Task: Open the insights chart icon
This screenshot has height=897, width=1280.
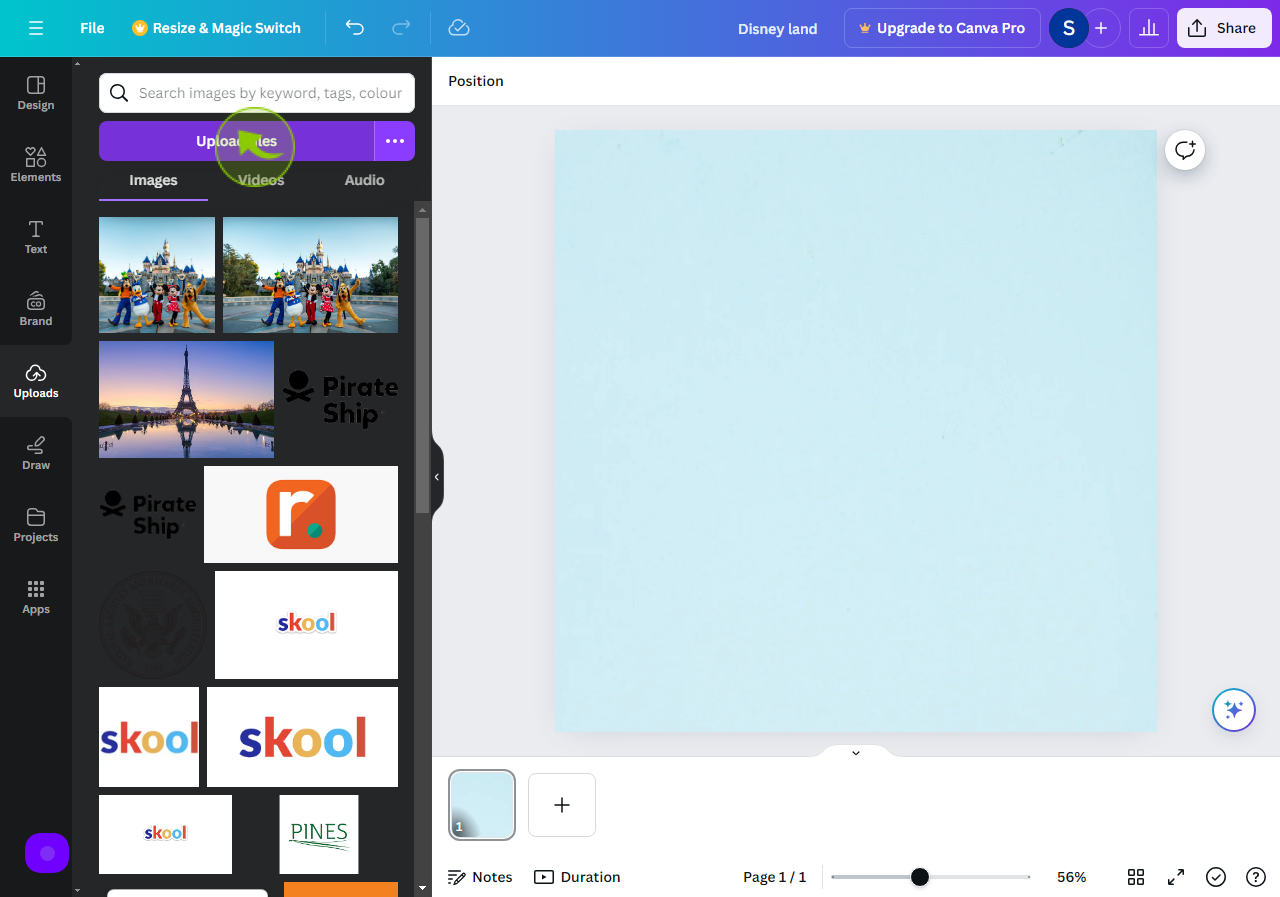Action: coord(1149,28)
